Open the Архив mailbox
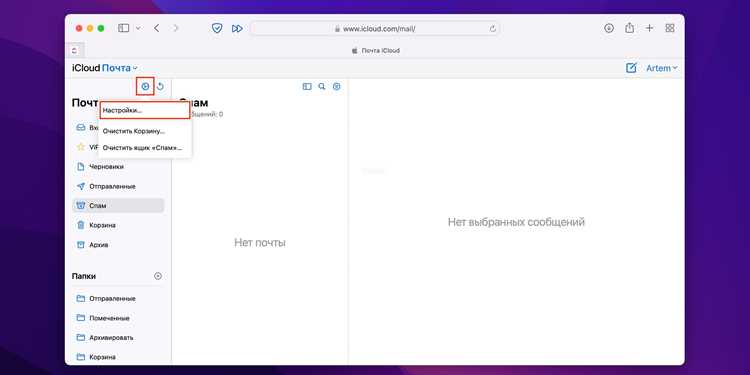The height and width of the screenshot is (375, 750). pos(118,244)
